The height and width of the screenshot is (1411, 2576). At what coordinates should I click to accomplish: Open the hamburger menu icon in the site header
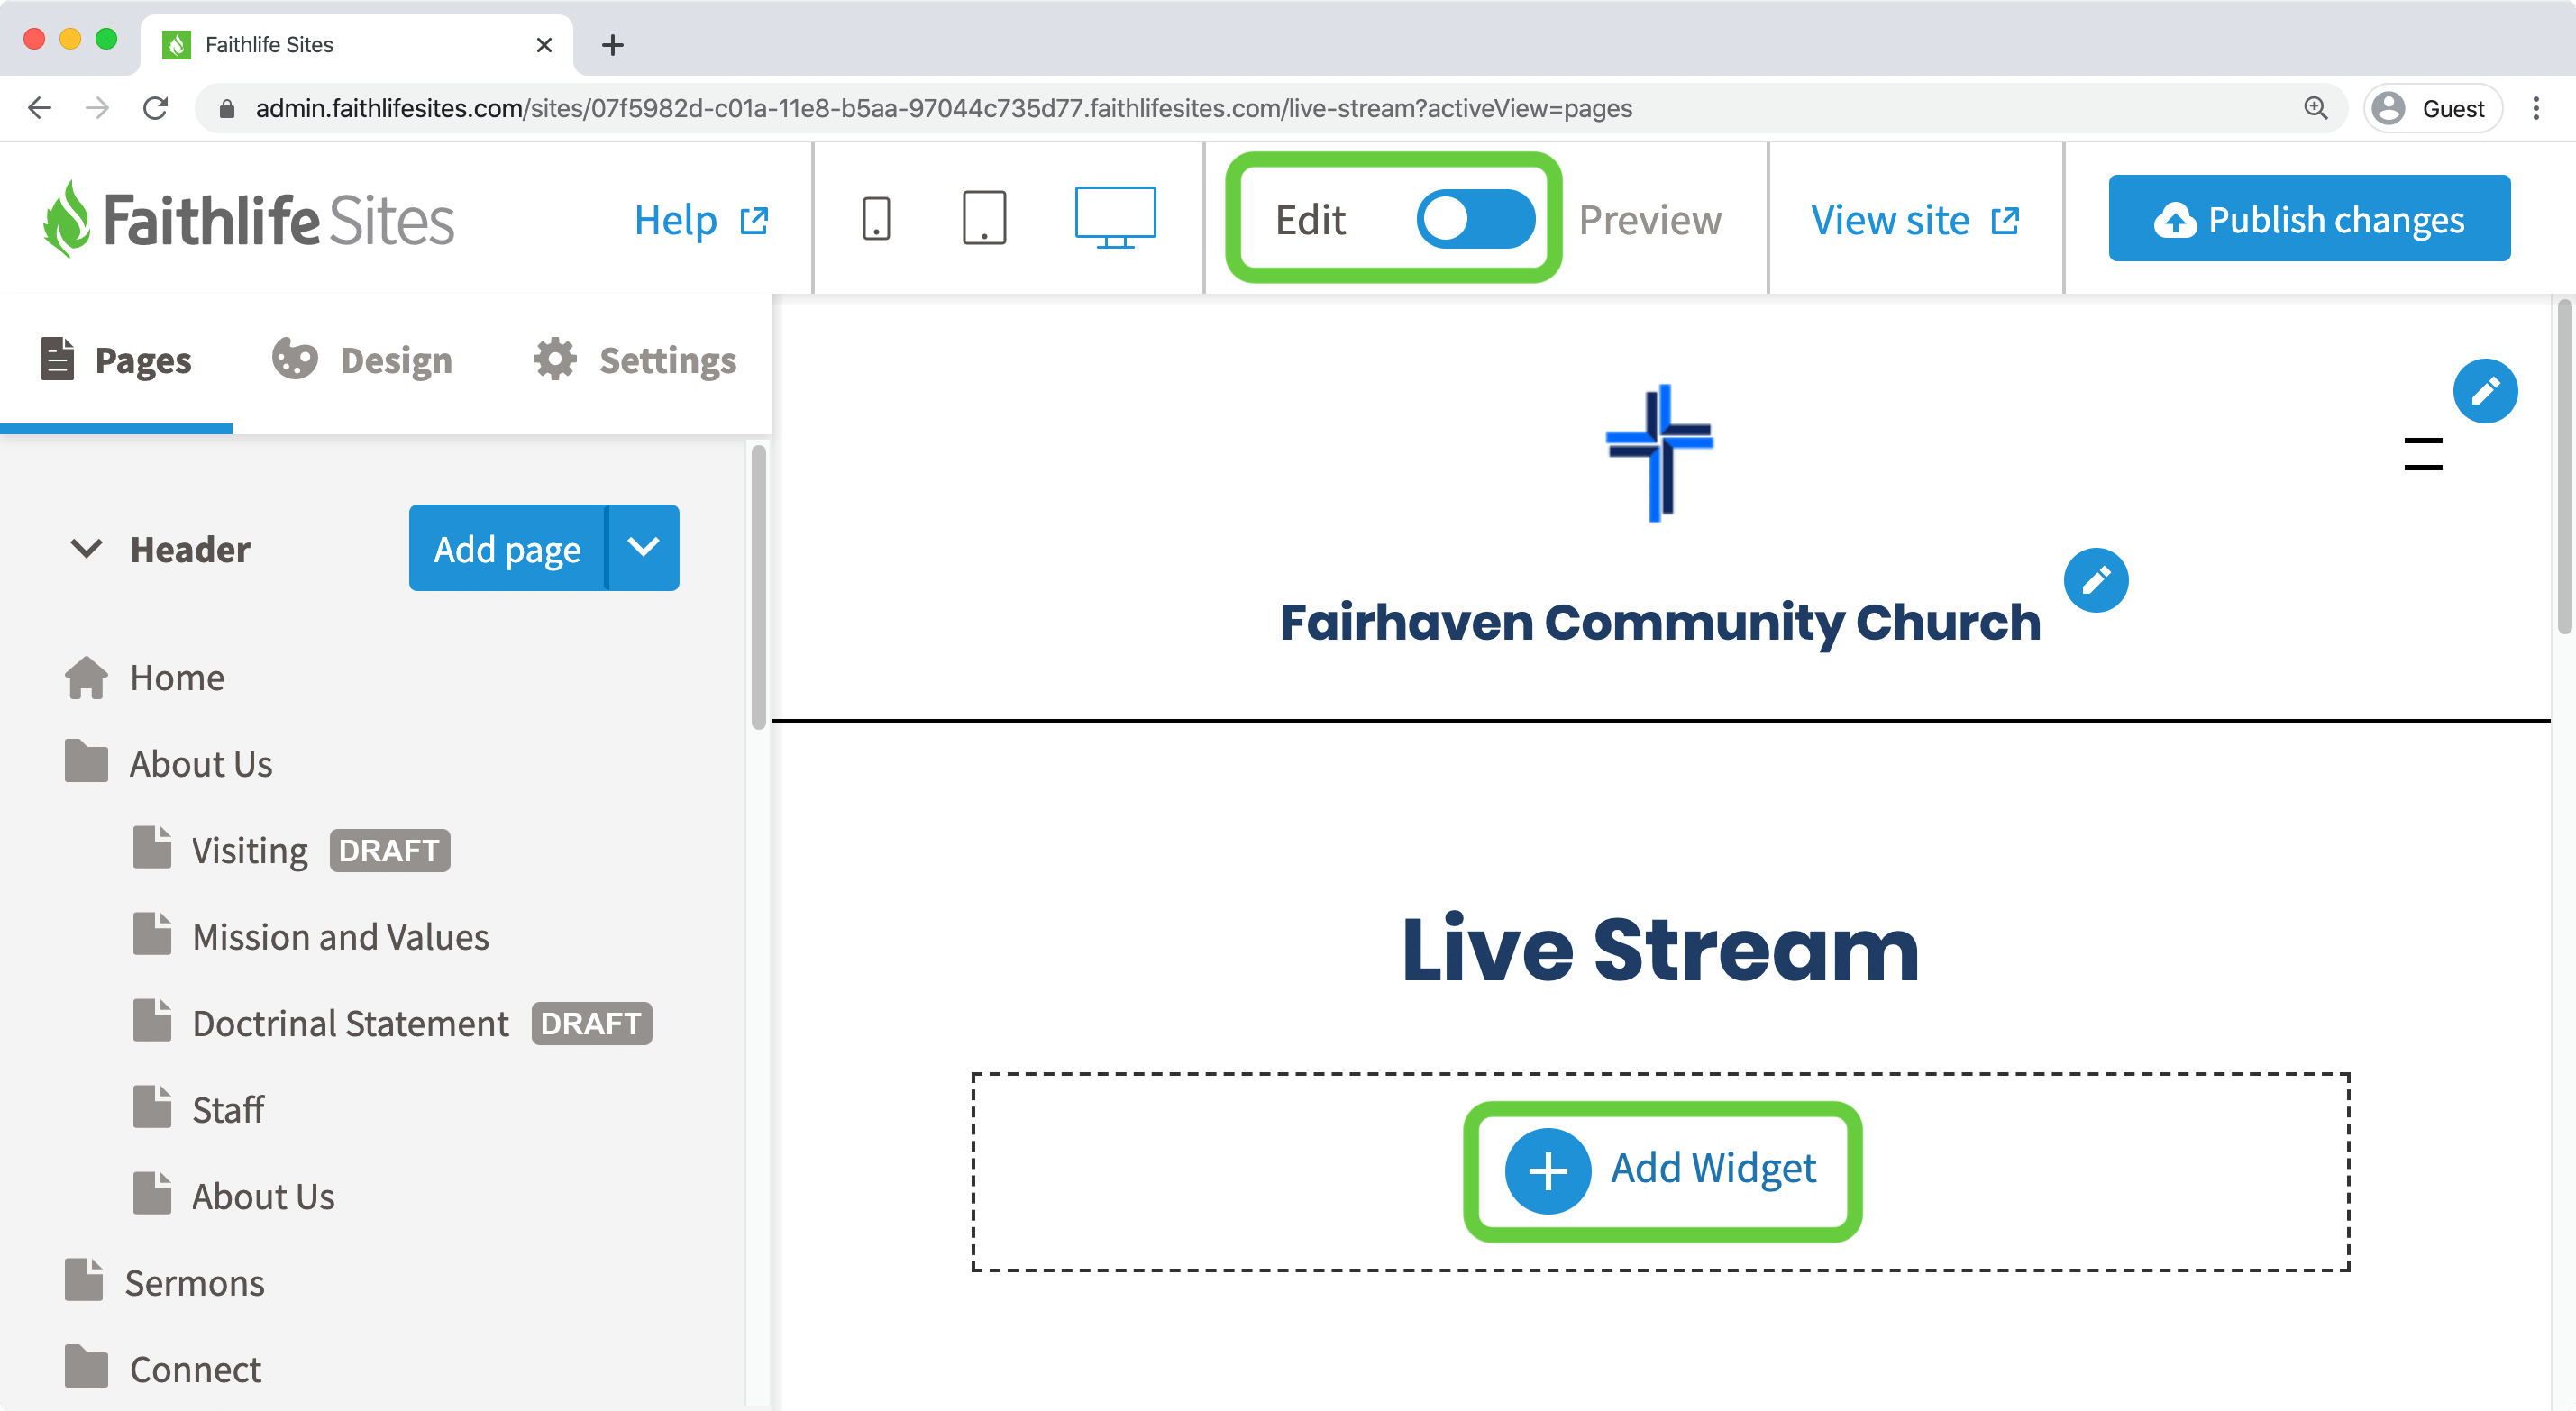[x=2423, y=454]
